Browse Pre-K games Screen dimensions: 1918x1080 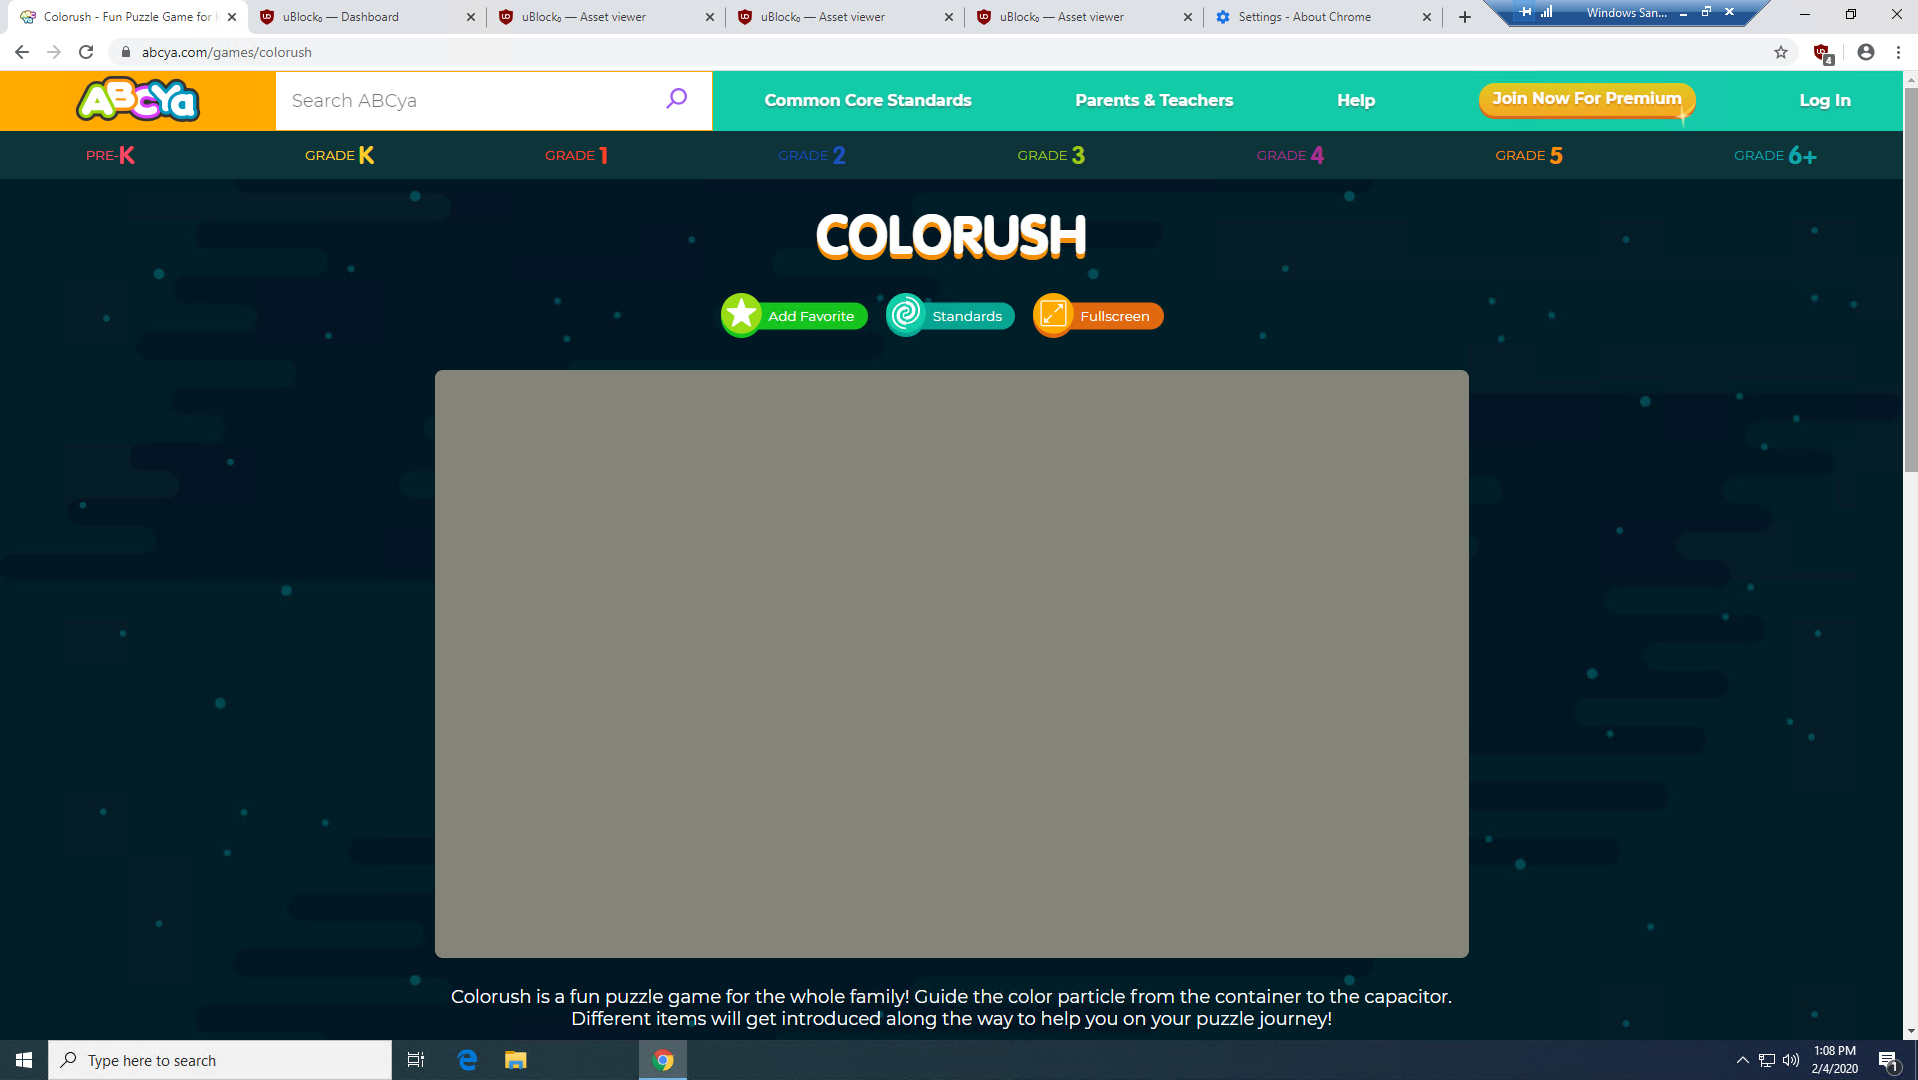pos(110,155)
